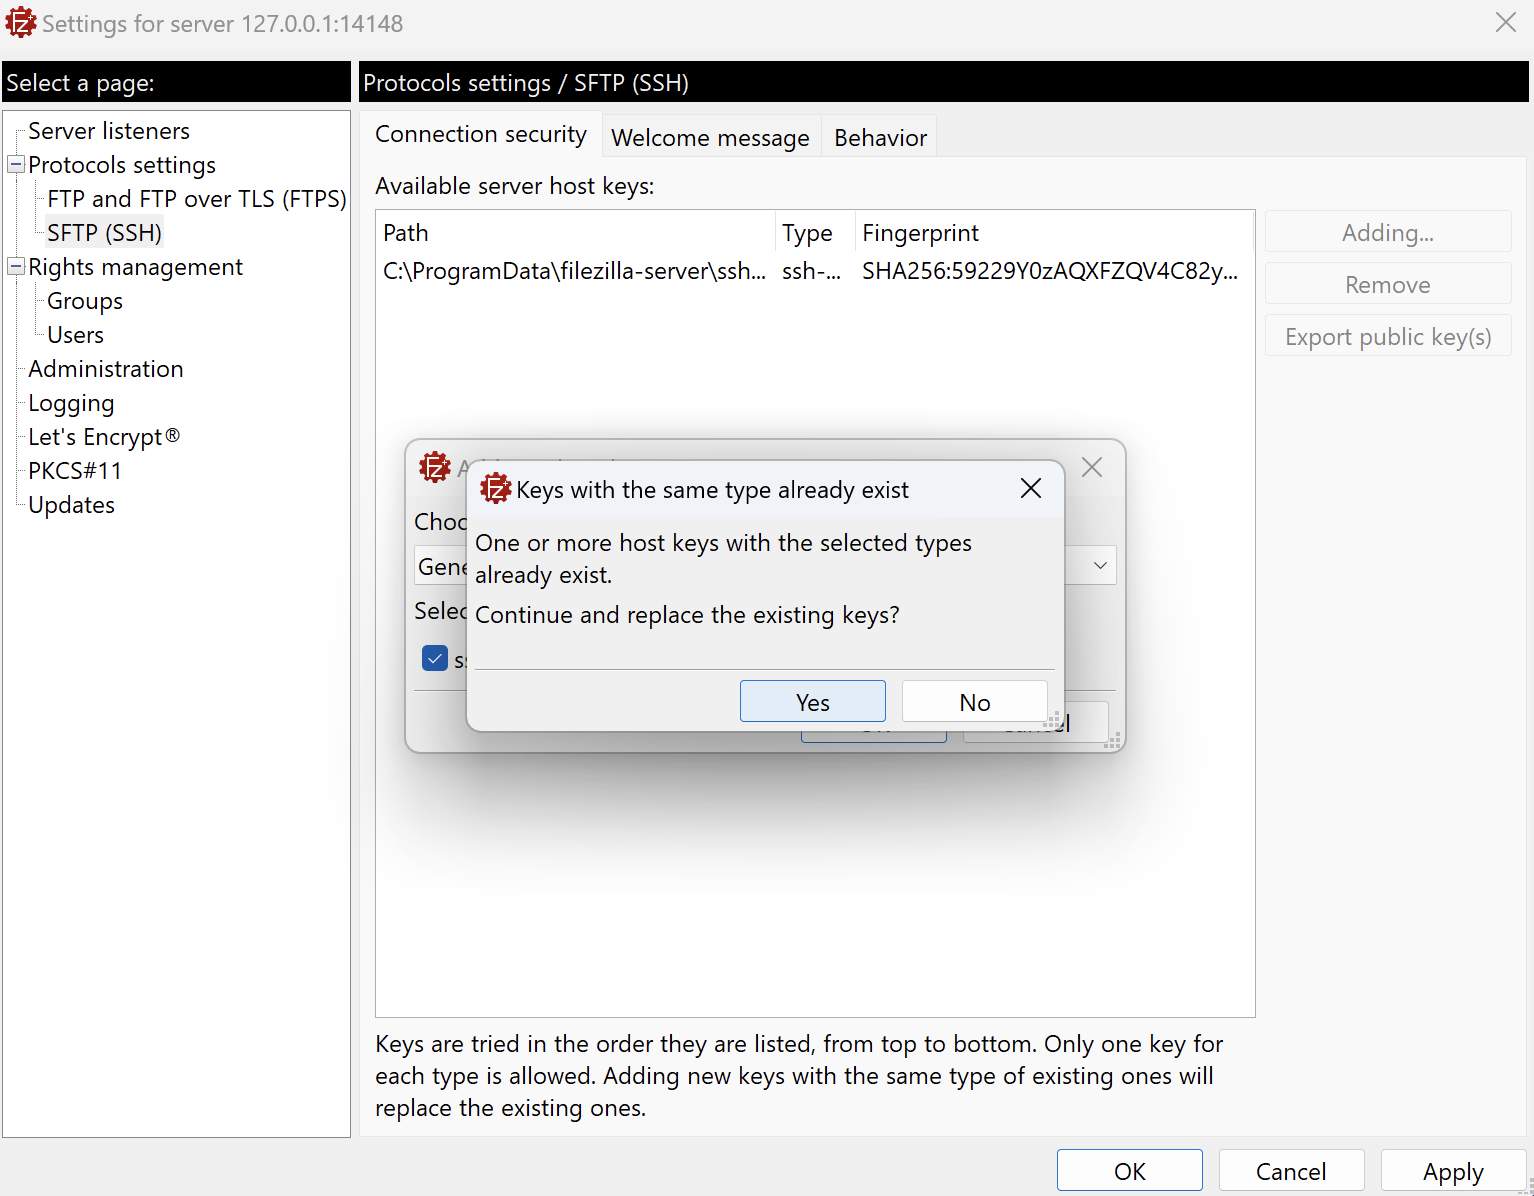Toggle the ssh key type checkbox in the back dialog
Image resolution: width=1534 pixels, height=1196 pixels.
point(435,658)
